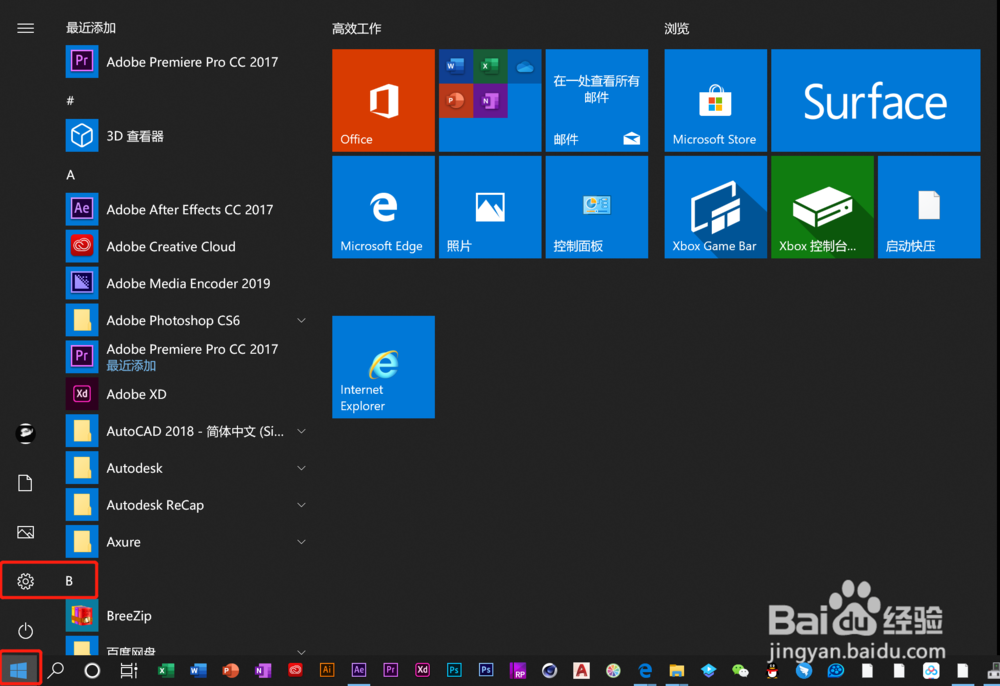
Task: Click the Pictures icon in the Start sidebar
Action: [24, 532]
